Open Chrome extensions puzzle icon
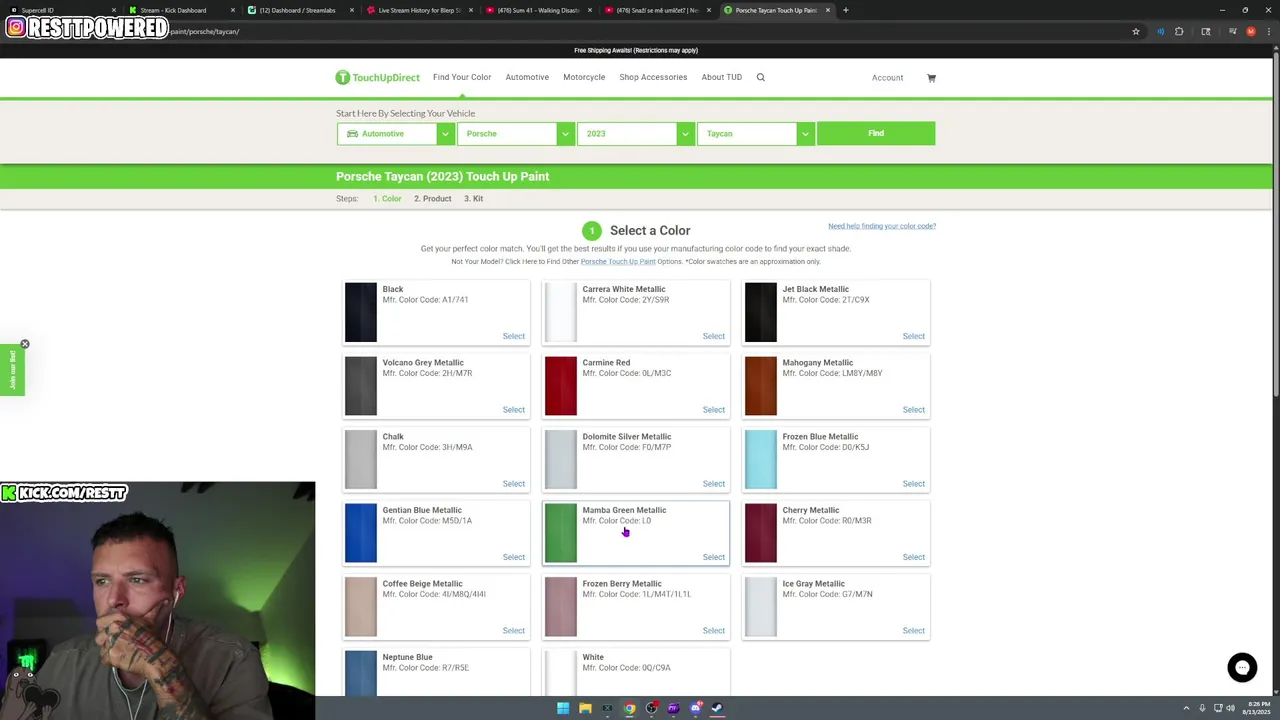The width and height of the screenshot is (1280, 720). pyautogui.click(x=1179, y=31)
